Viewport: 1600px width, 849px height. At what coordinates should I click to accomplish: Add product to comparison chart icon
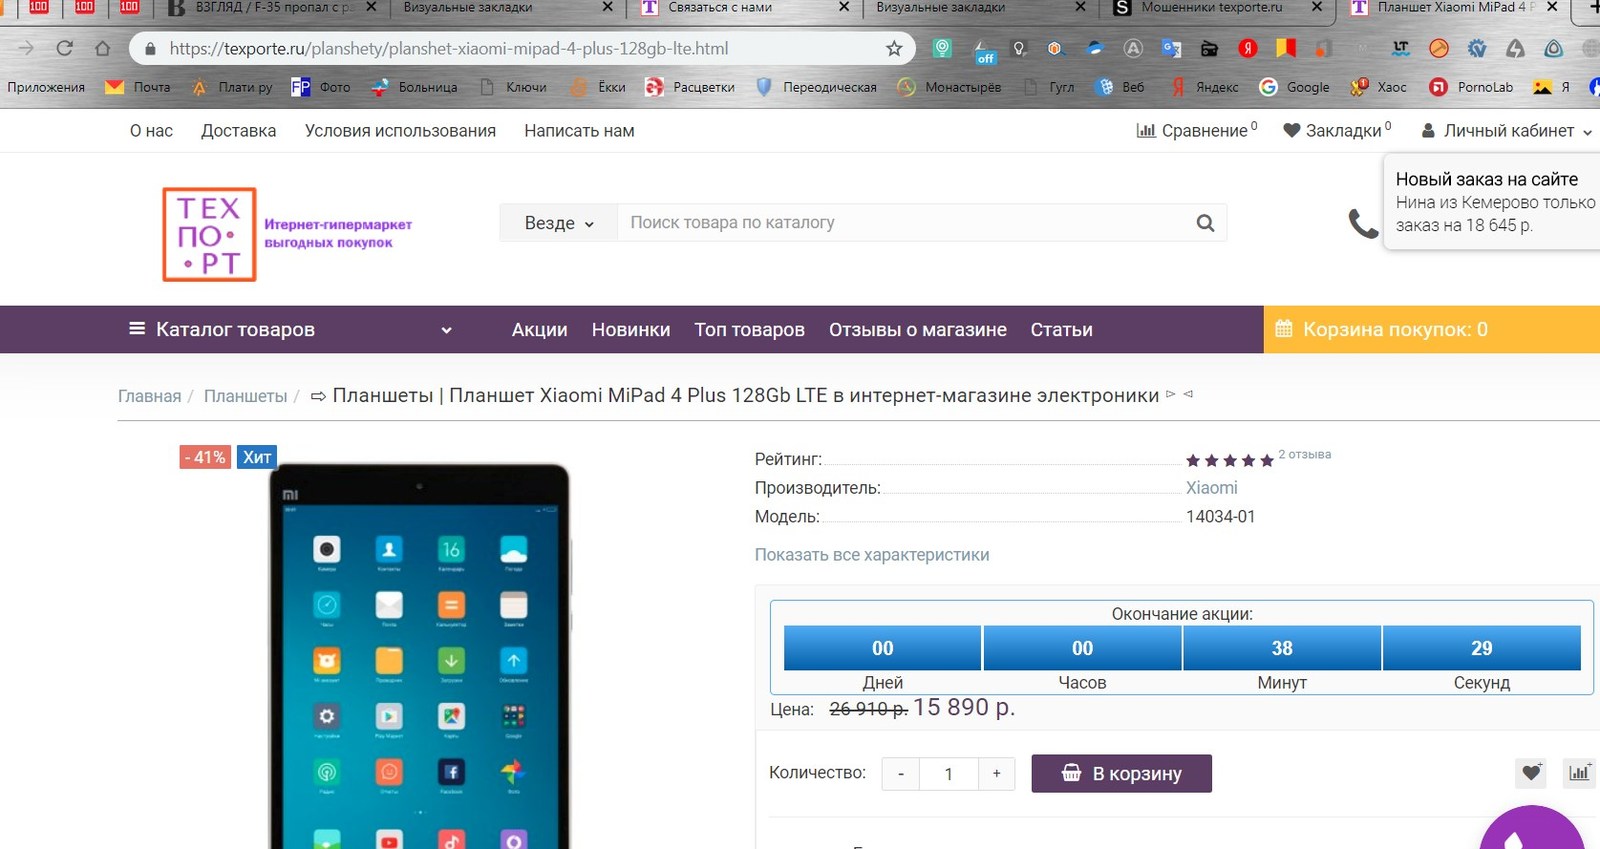(1579, 772)
